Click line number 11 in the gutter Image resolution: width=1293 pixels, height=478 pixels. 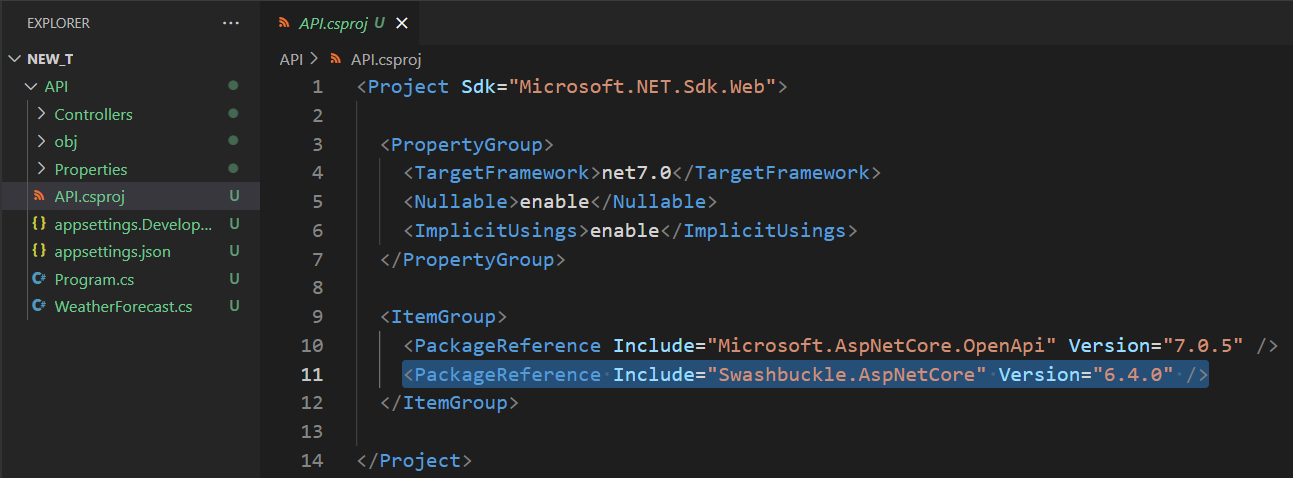pos(312,374)
